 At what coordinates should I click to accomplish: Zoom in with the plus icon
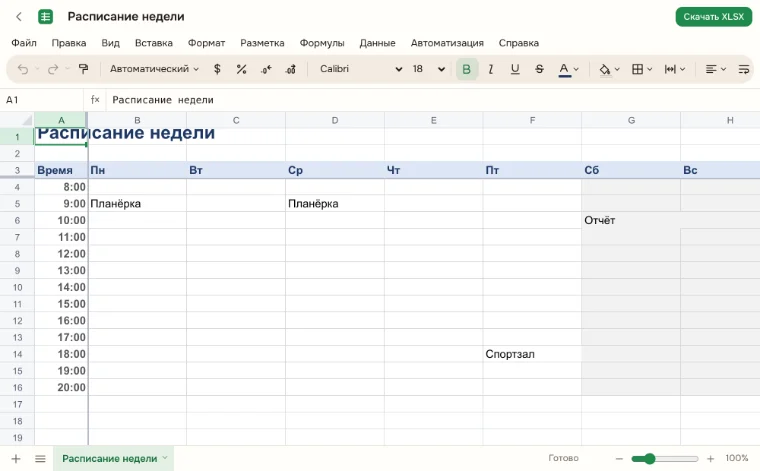click(x=711, y=458)
